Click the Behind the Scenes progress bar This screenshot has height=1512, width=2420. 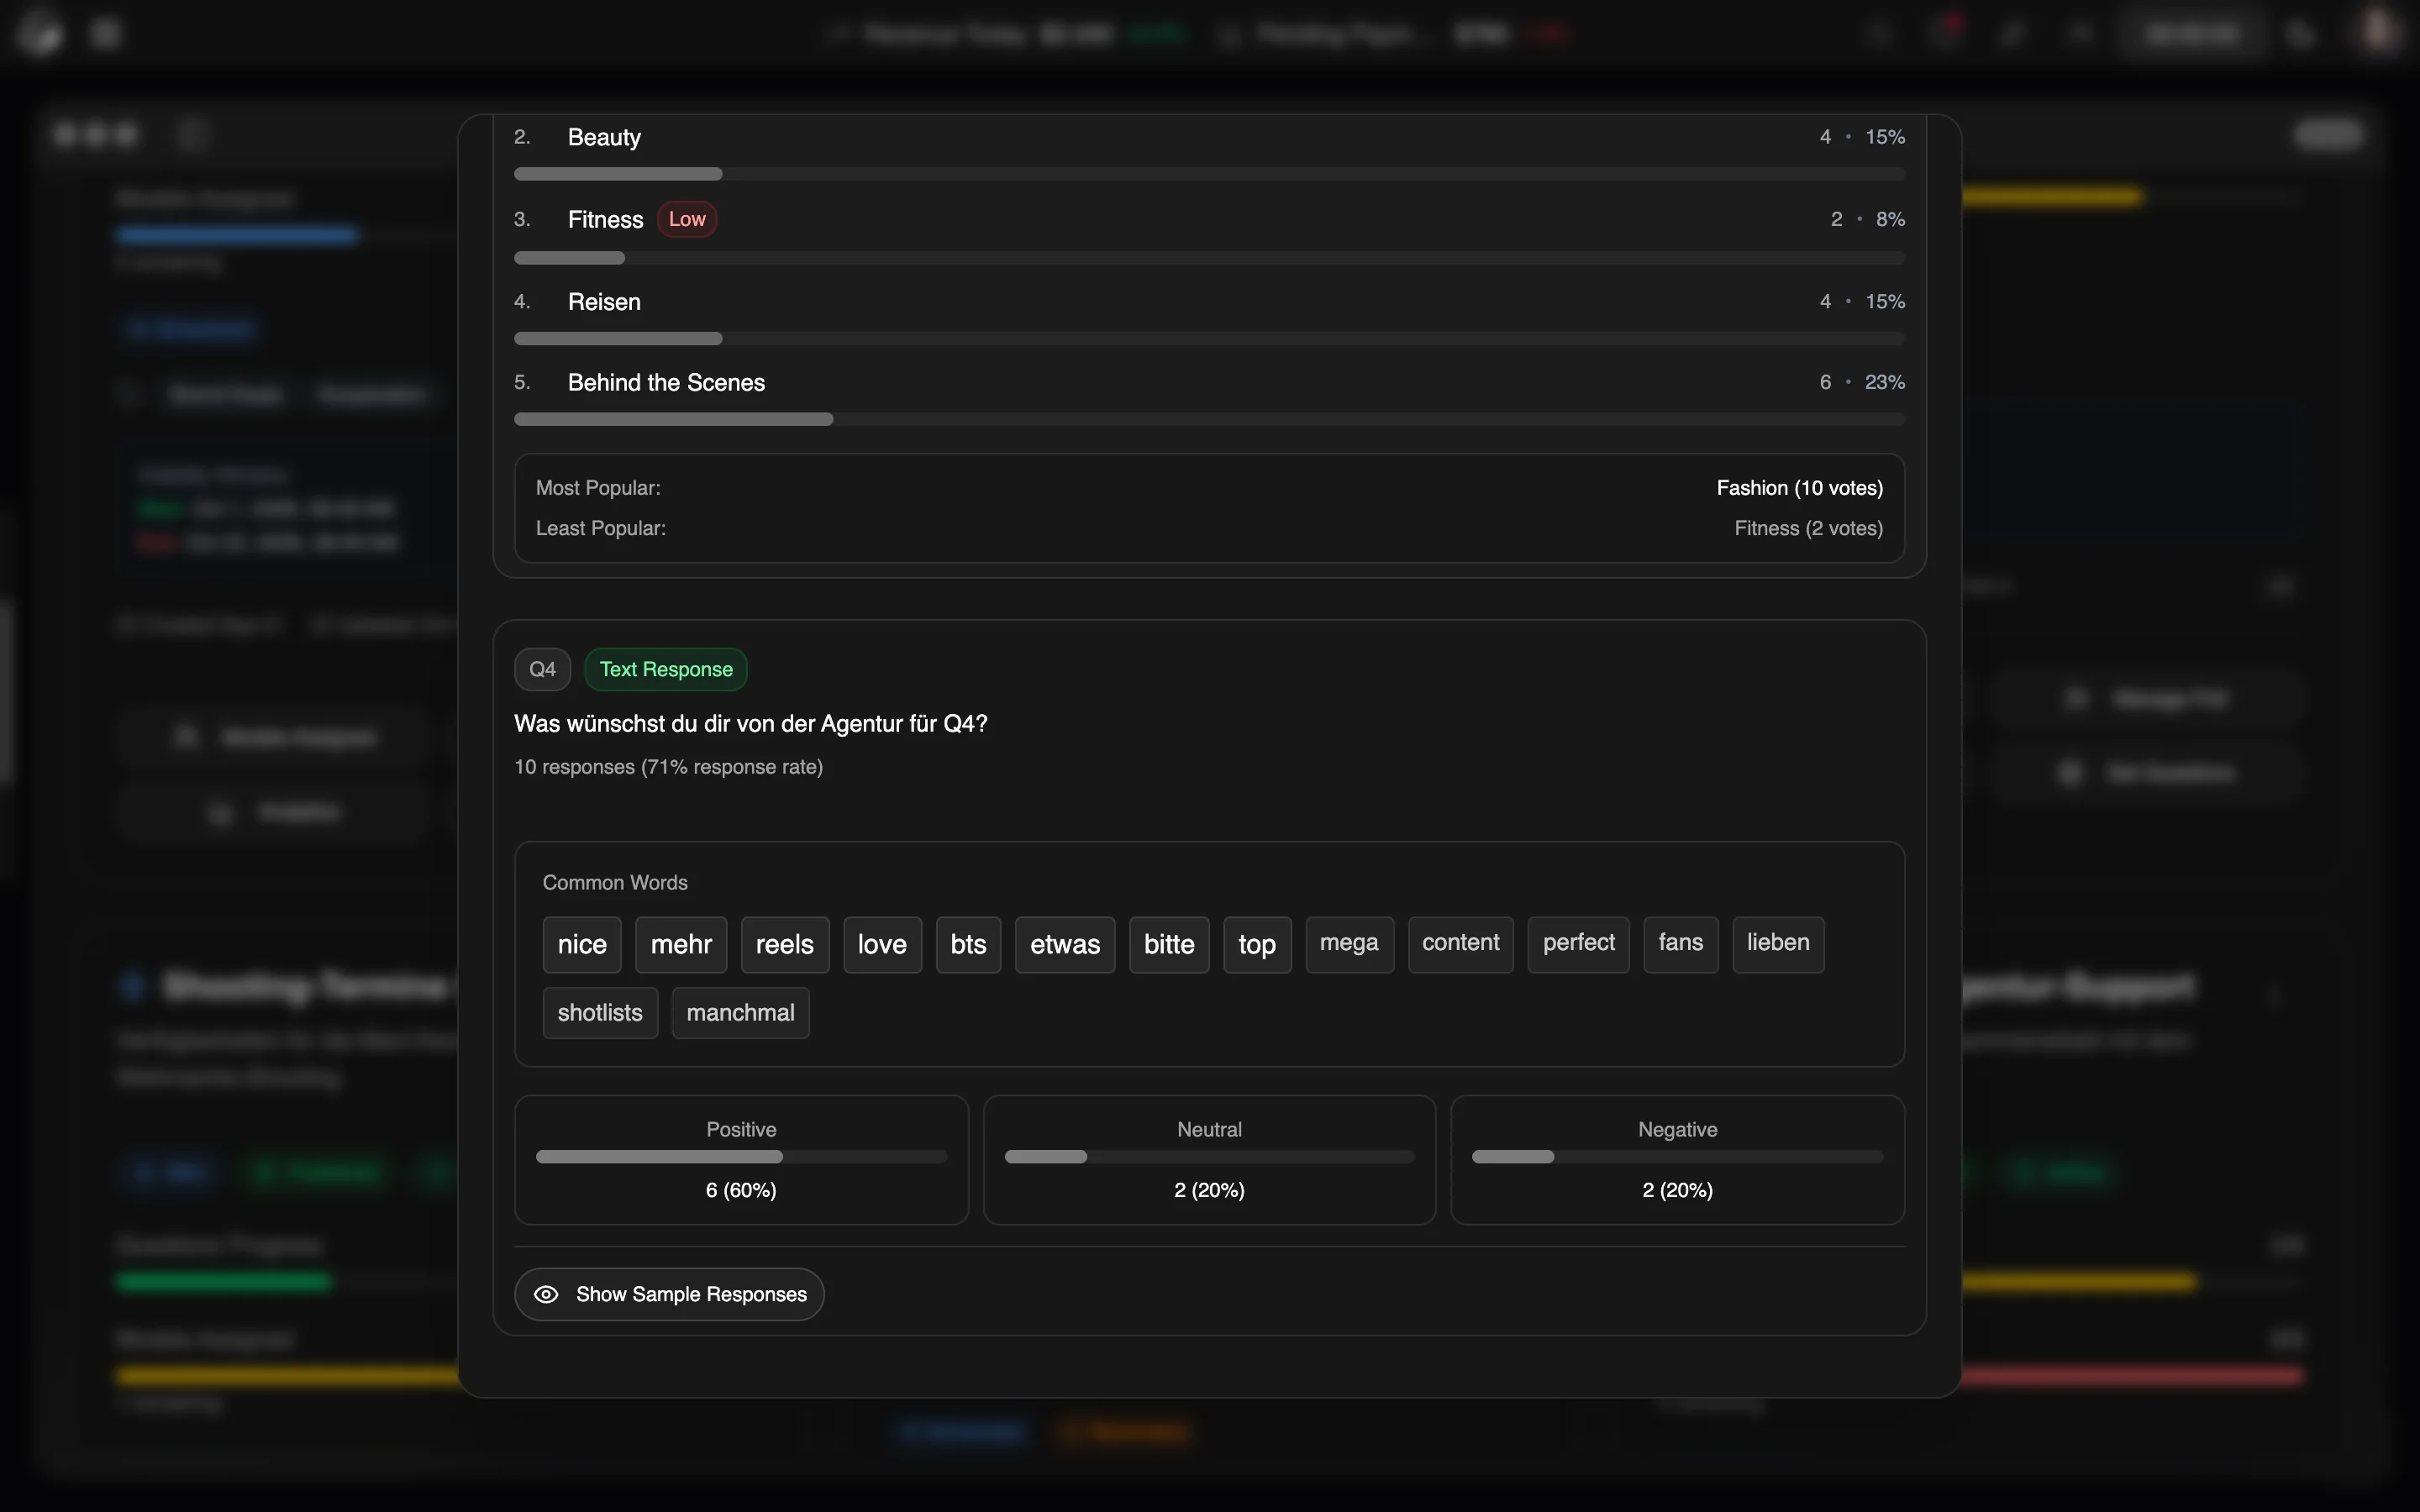coord(1209,419)
